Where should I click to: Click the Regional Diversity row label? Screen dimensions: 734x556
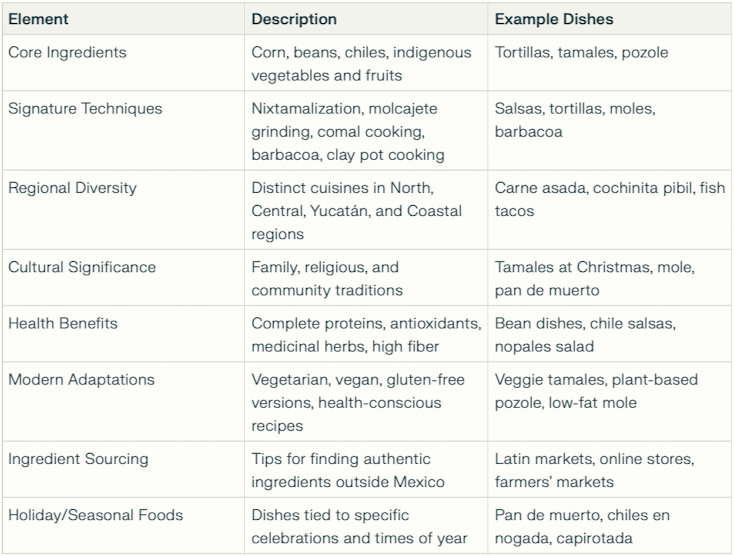point(72,188)
